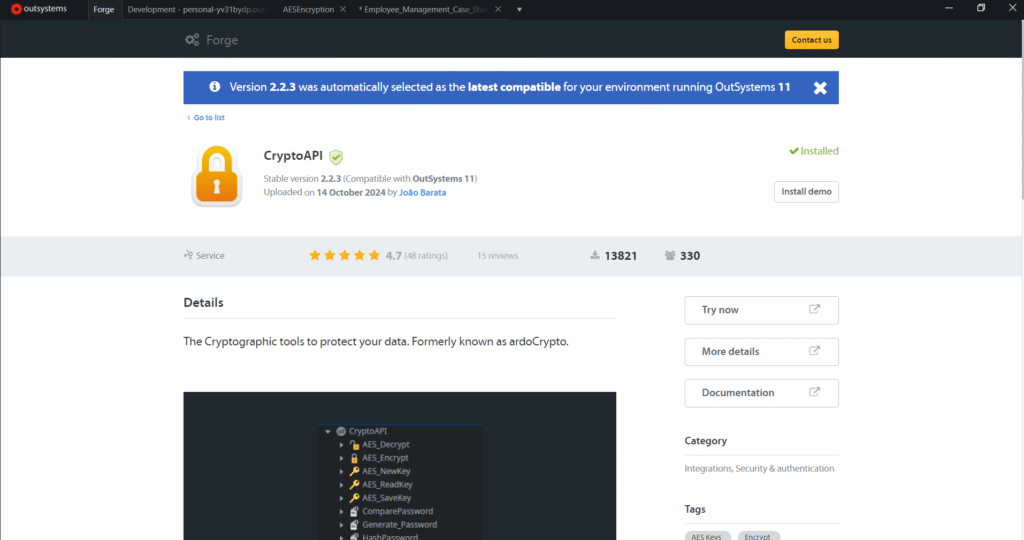Click the downloads icon next to 13821

[x=595, y=255]
